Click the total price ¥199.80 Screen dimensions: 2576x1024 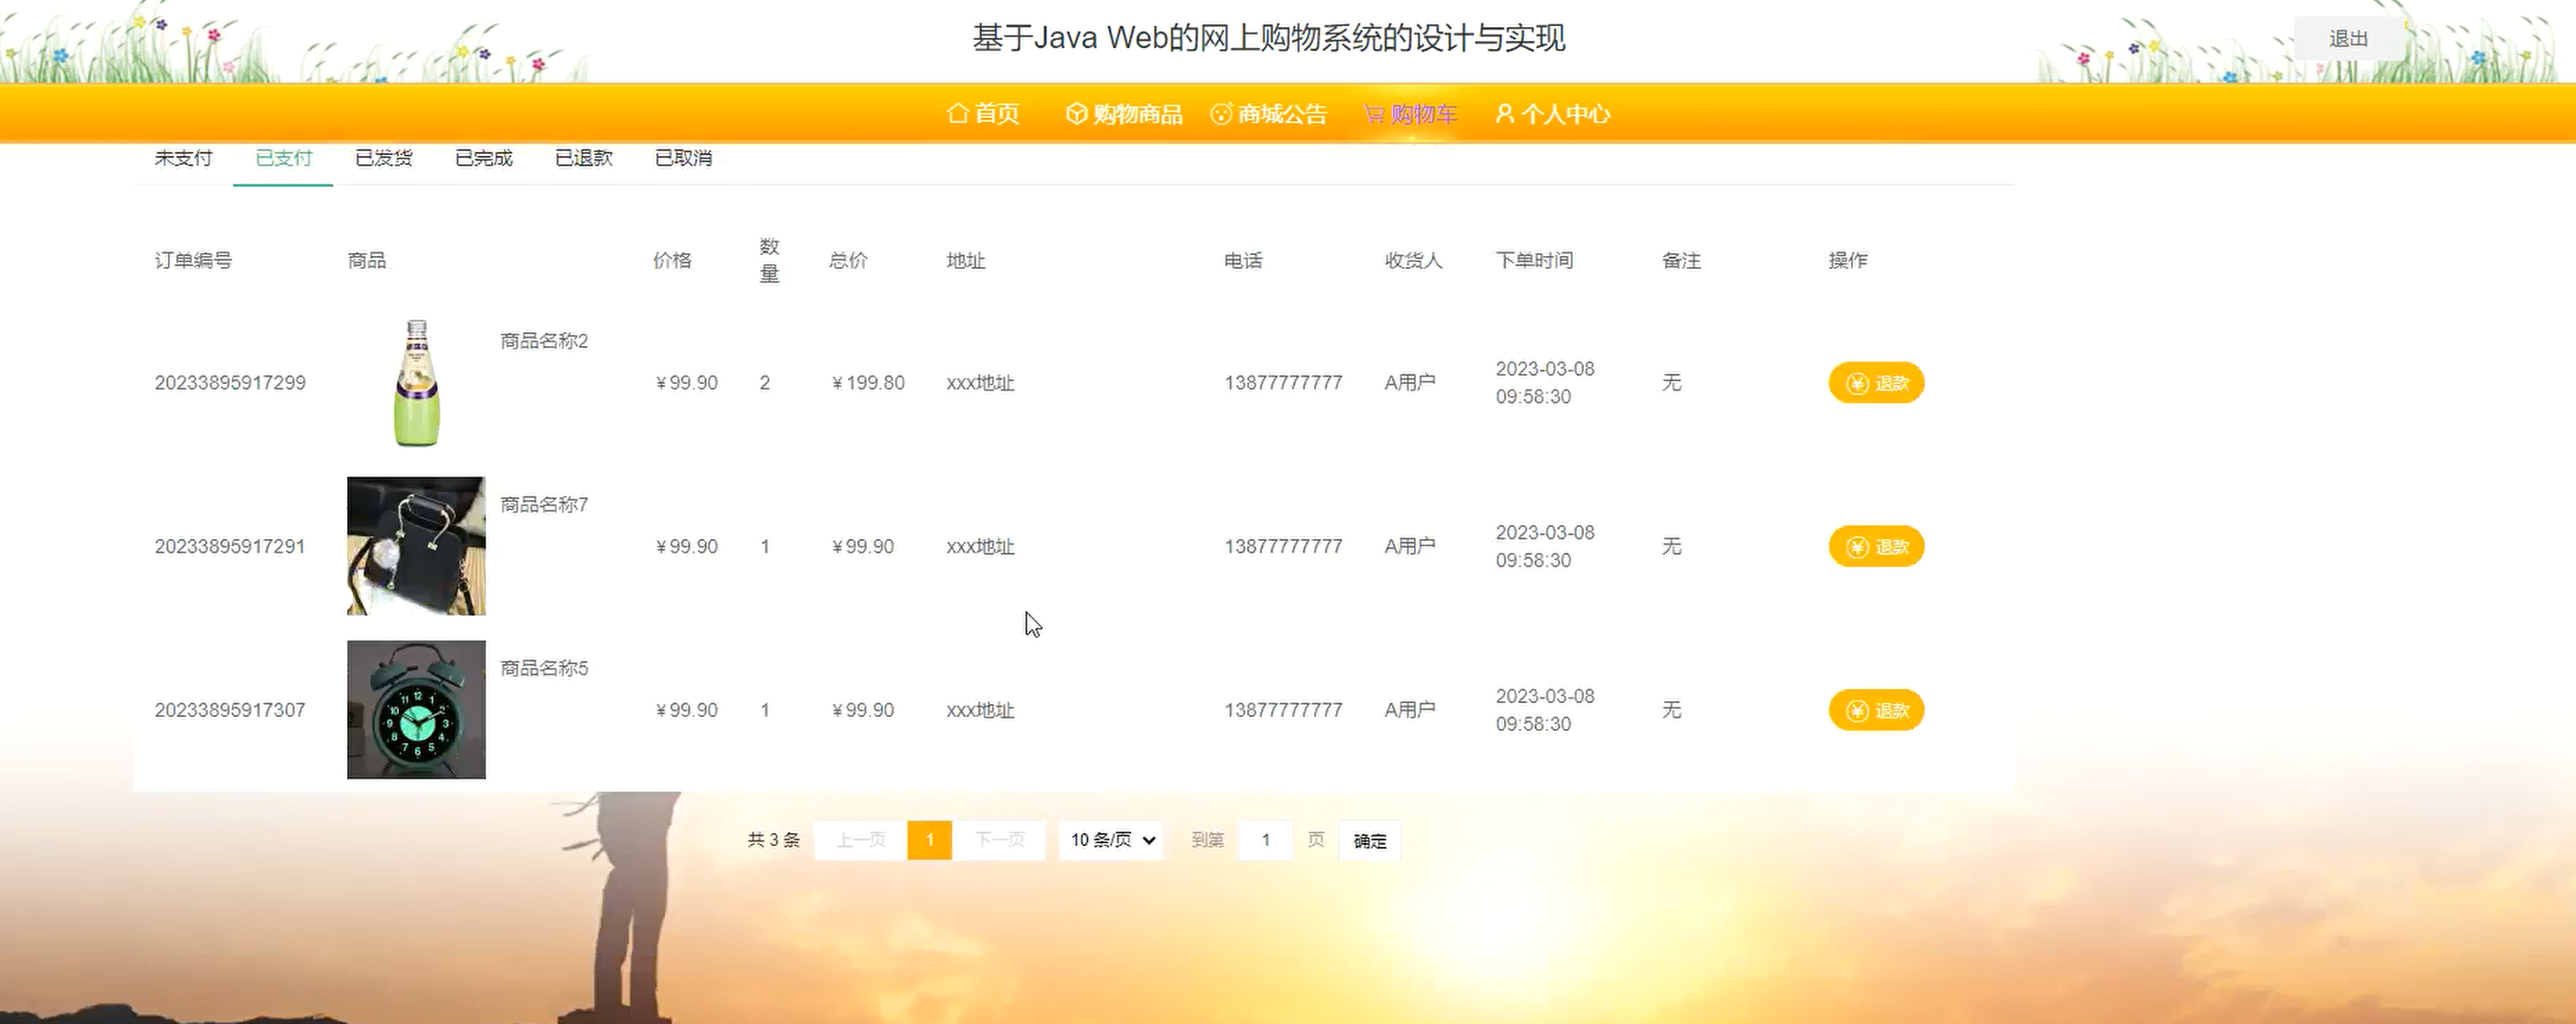[x=868, y=383]
